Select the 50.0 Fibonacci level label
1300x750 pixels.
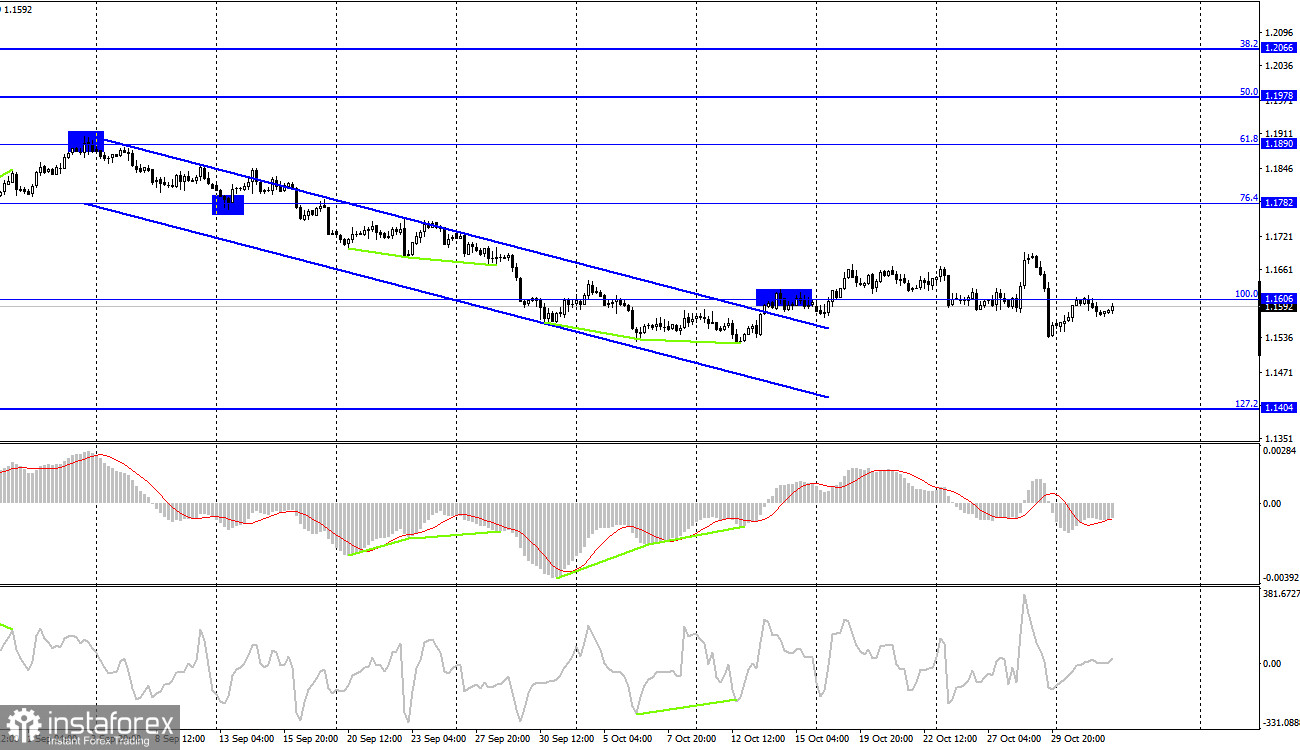click(x=1248, y=92)
